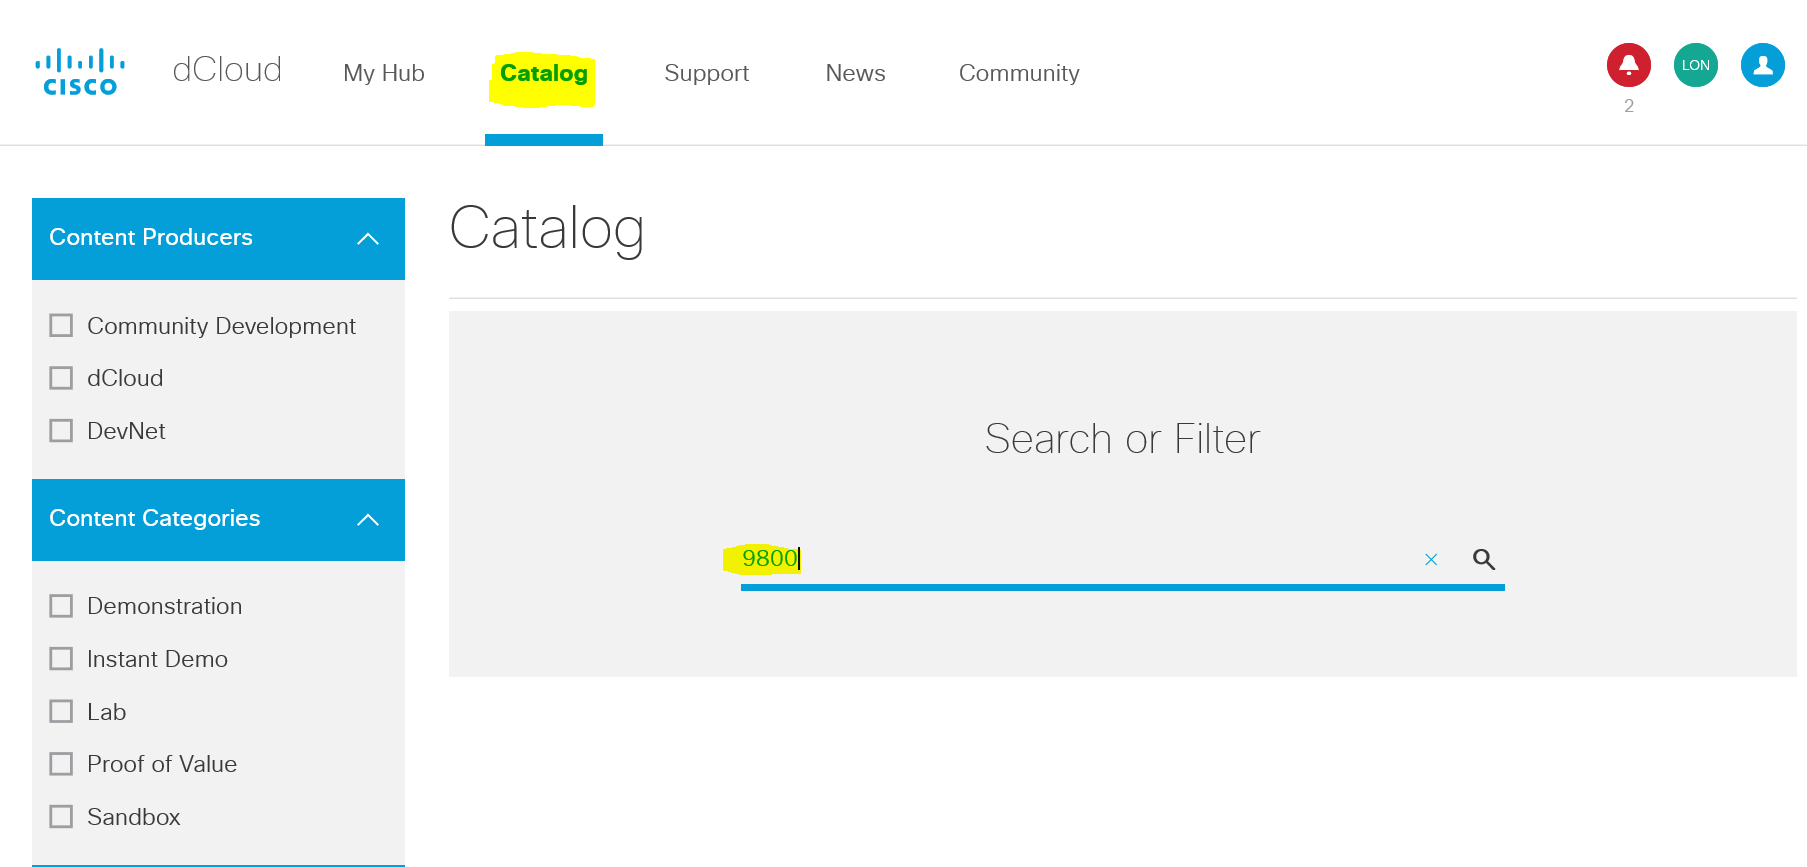The width and height of the screenshot is (1807, 867).
Task: Toggle the Sandbox category checkbox
Action: 62,817
